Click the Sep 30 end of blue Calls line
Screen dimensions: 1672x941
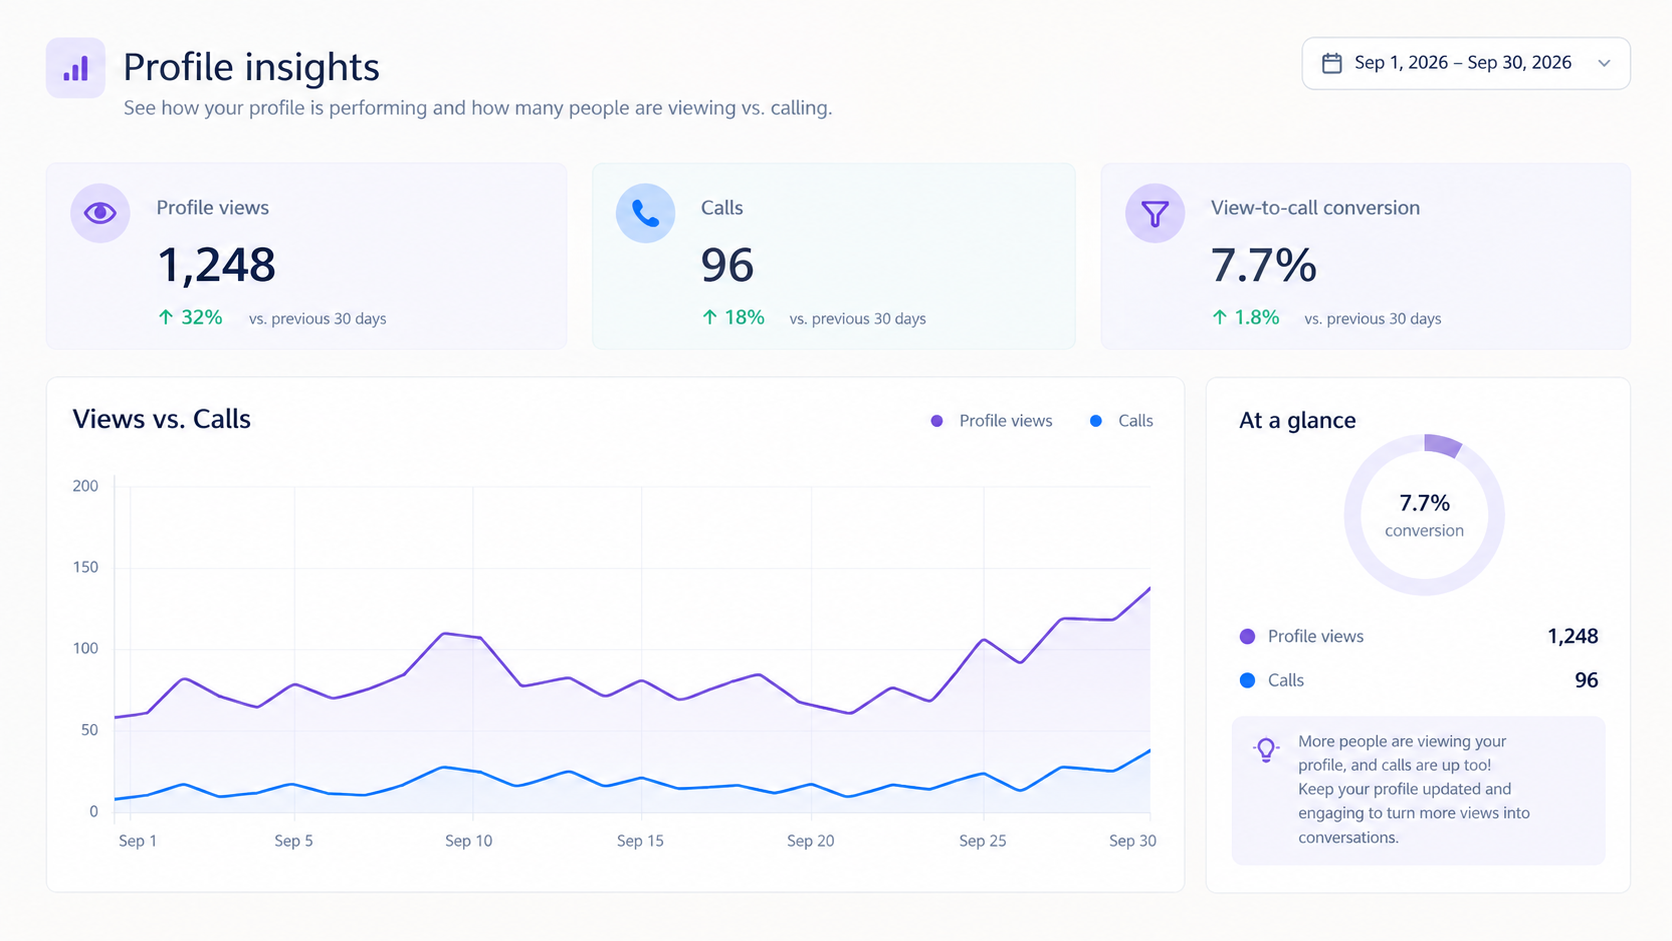point(1149,750)
